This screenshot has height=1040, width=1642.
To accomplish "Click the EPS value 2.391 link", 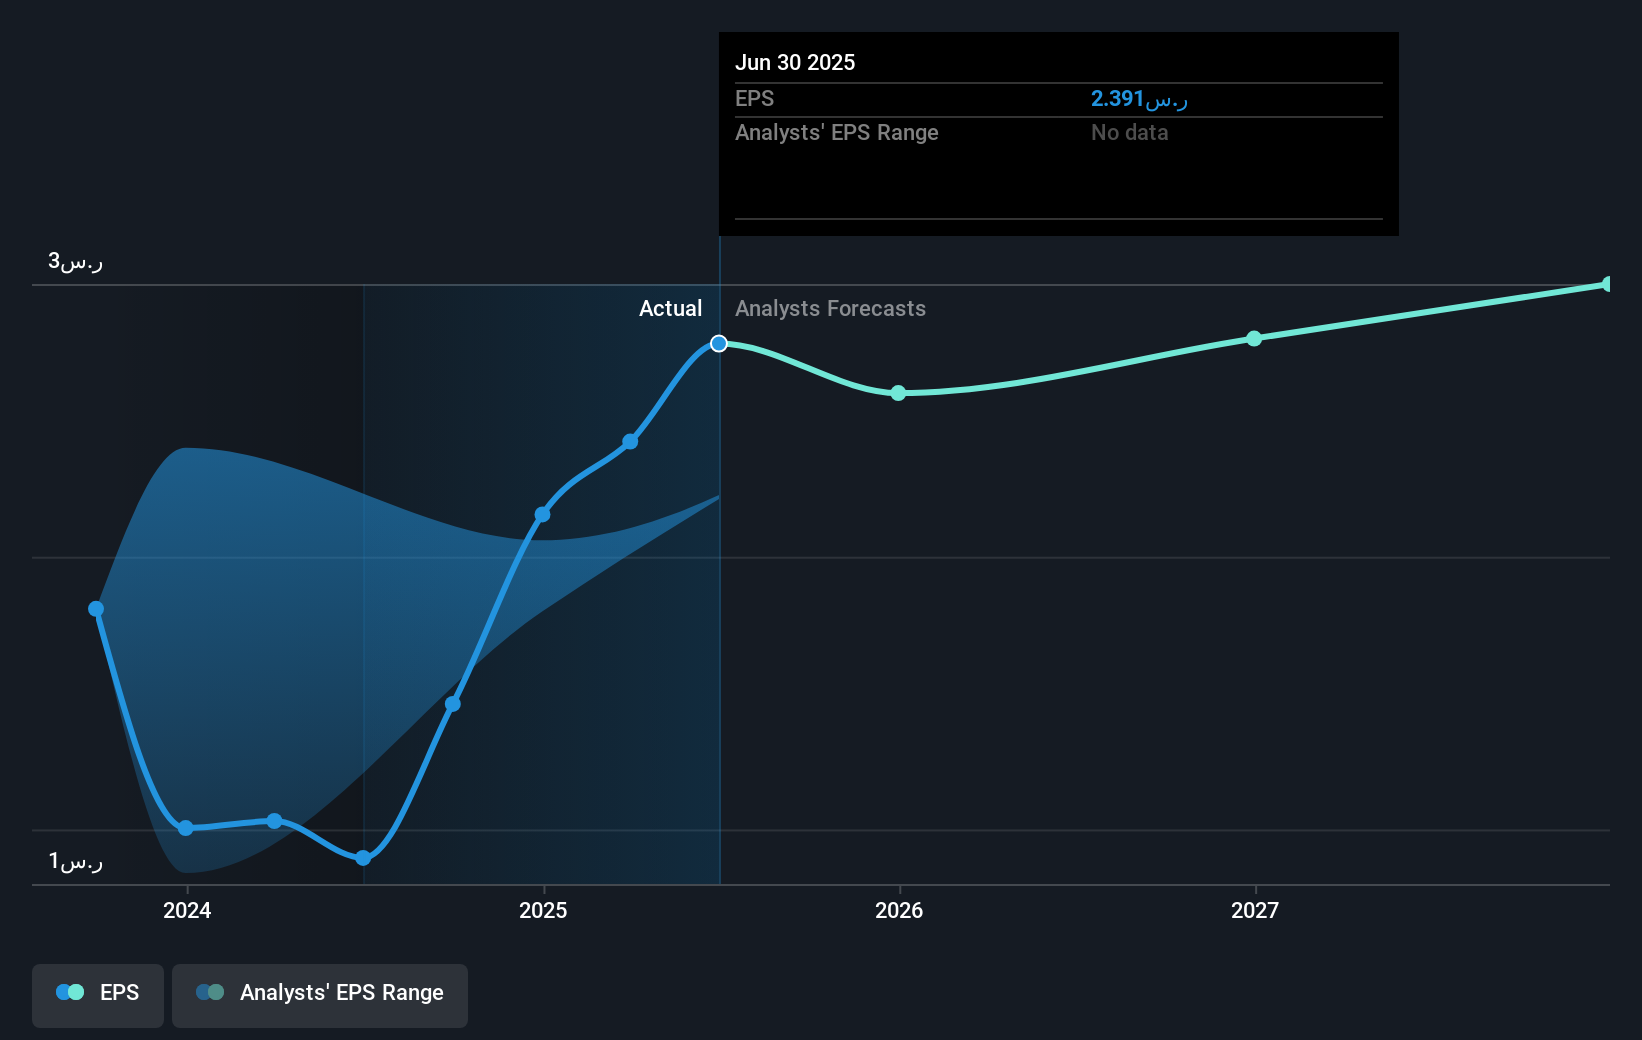I will 1138,98.
